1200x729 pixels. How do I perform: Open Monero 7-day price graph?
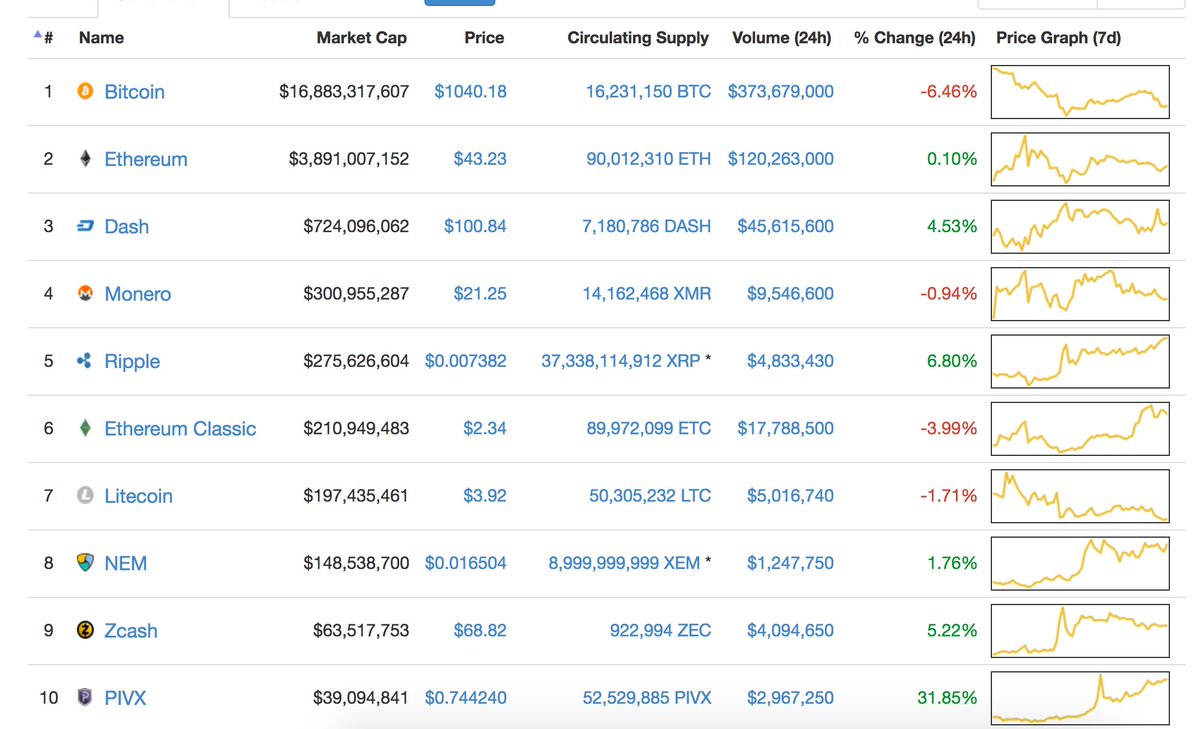click(x=1080, y=294)
